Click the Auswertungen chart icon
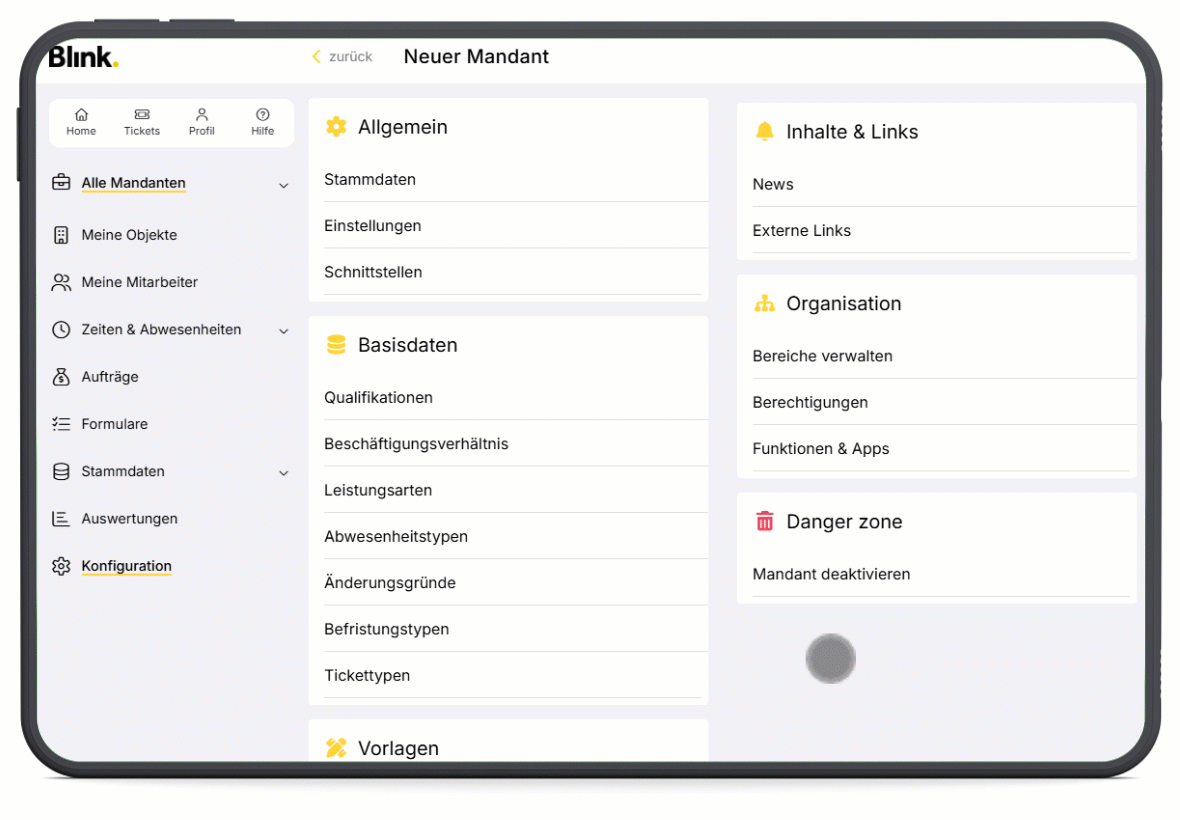This screenshot has height=820, width=1180. coord(61,519)
